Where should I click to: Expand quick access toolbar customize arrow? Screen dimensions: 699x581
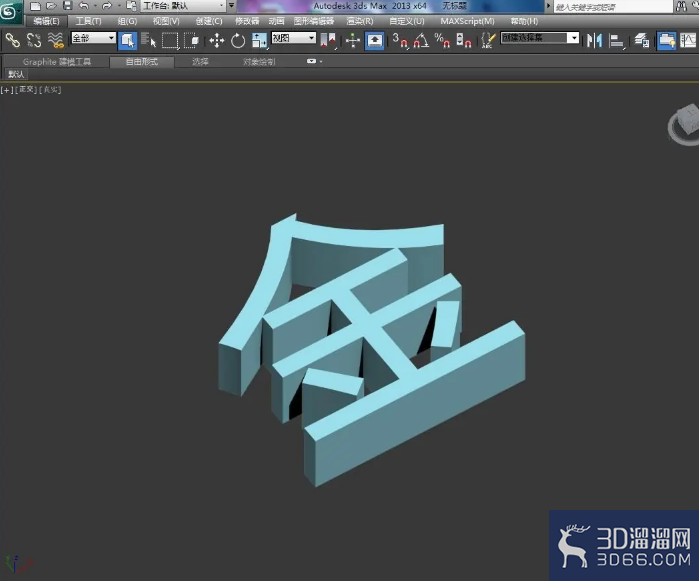click(x=231, y=6)
